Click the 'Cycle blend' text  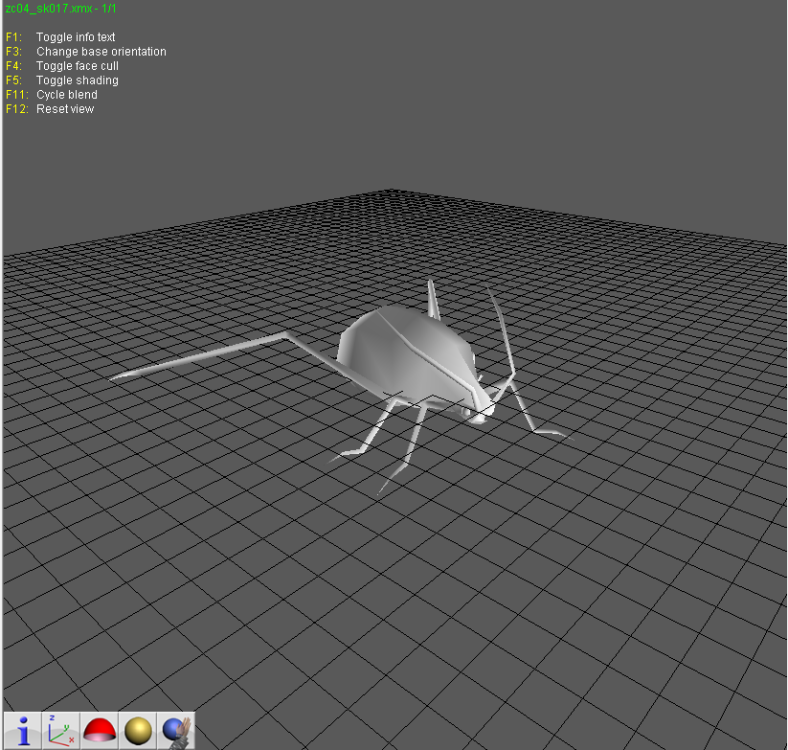point(67,95)
